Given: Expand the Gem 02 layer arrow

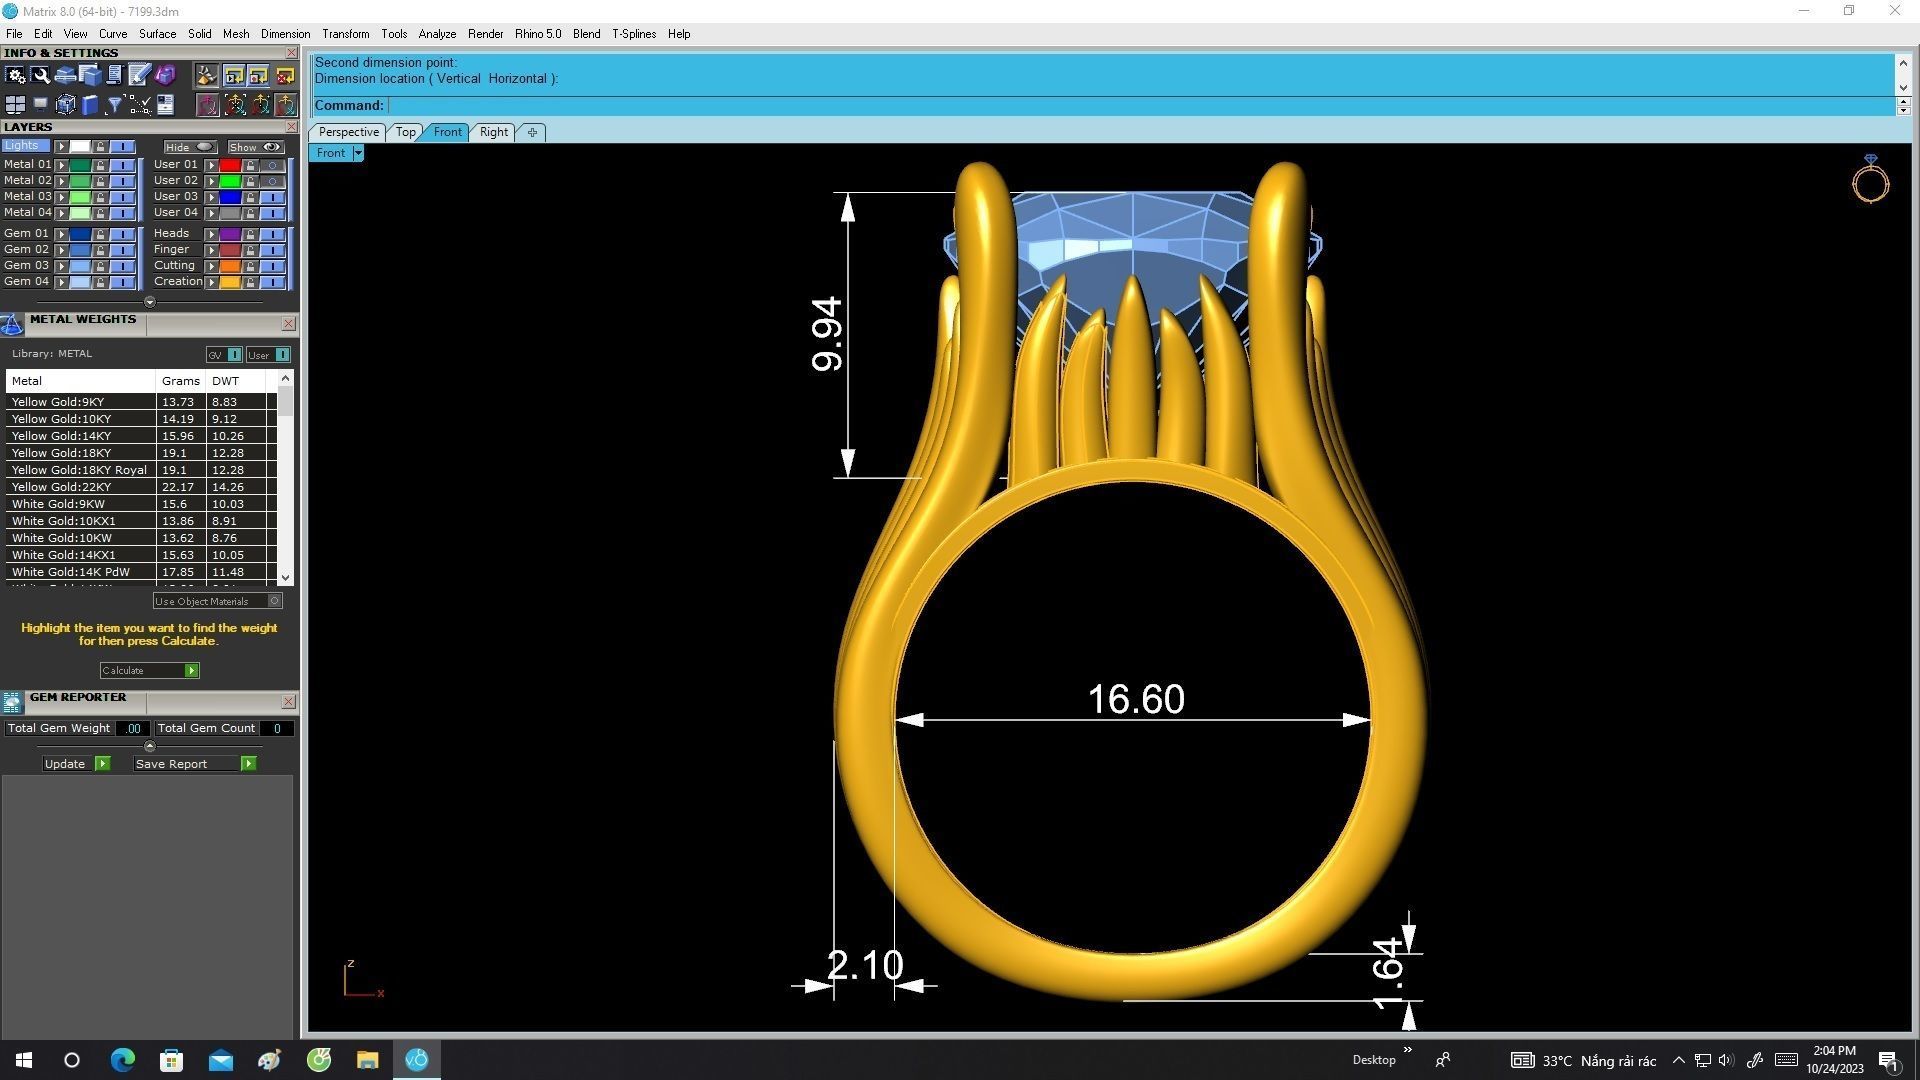Looking at the screenshot, I should click(61, 250).
